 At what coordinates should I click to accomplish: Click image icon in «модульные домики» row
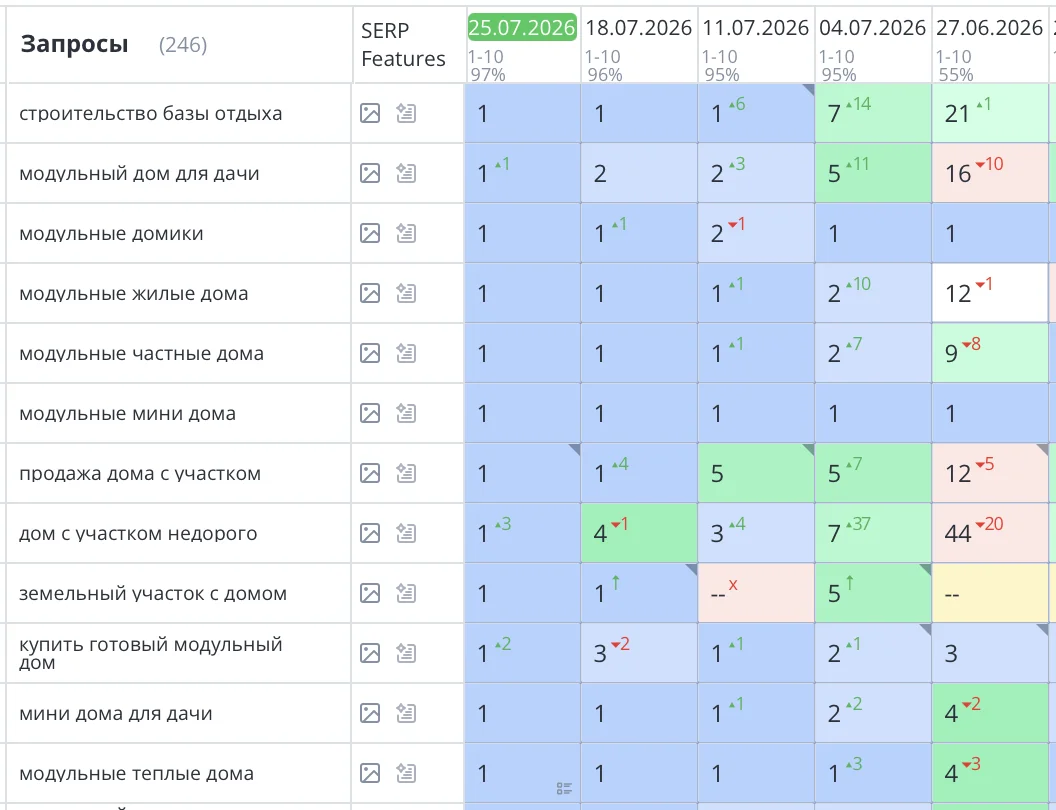(x=370, y=233)
